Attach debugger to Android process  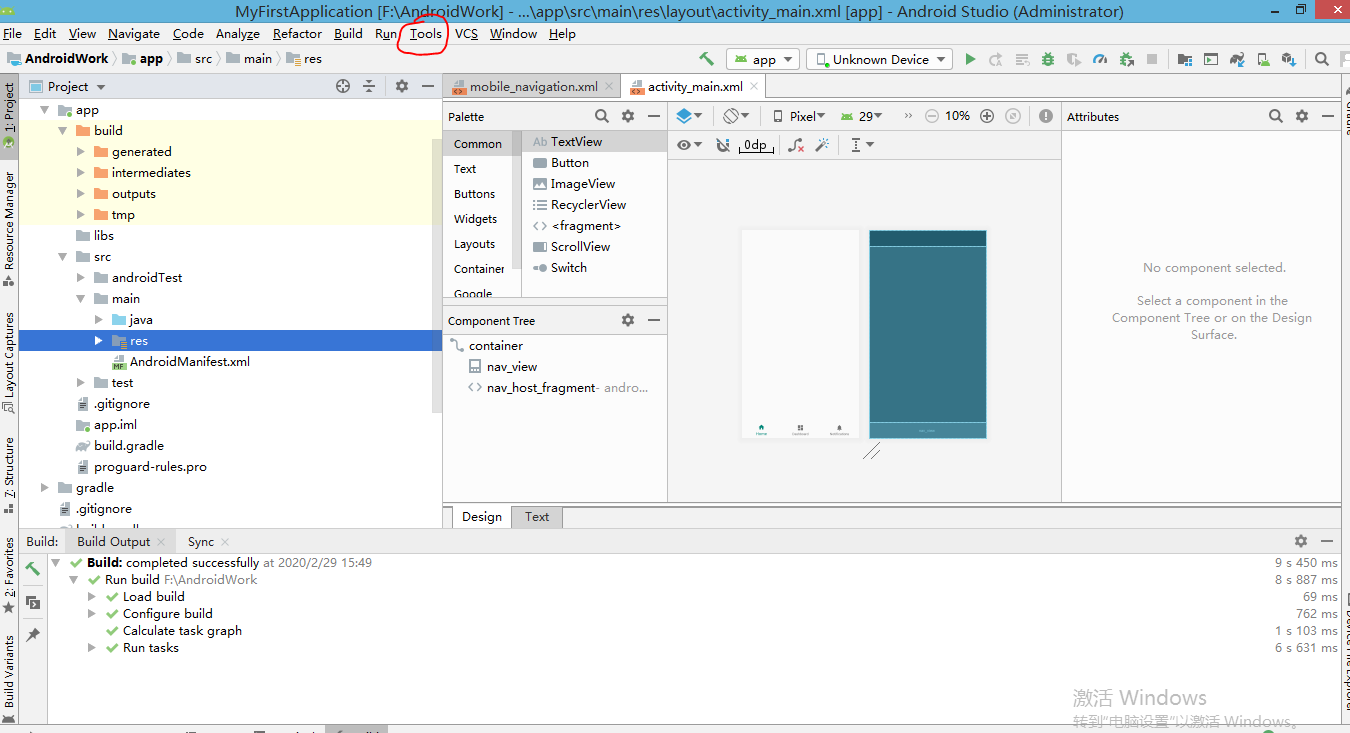[x=1126, y=59]
